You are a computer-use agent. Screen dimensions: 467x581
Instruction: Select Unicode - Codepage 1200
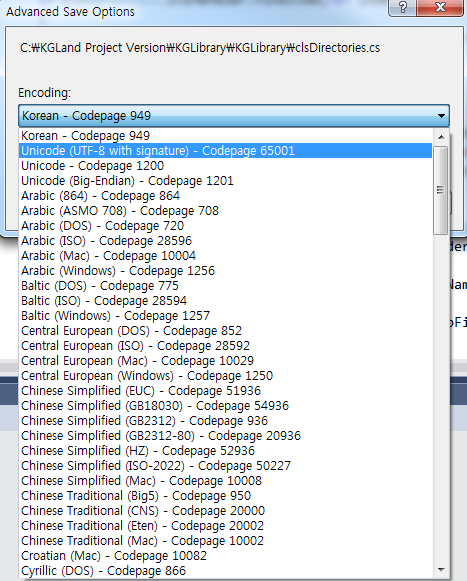click(x=225, y=166)
